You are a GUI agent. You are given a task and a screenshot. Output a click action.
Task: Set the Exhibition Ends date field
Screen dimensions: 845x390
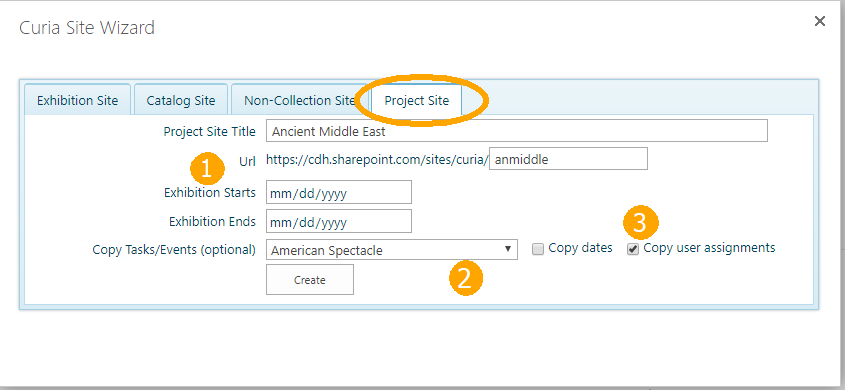[x=339, y=221]
